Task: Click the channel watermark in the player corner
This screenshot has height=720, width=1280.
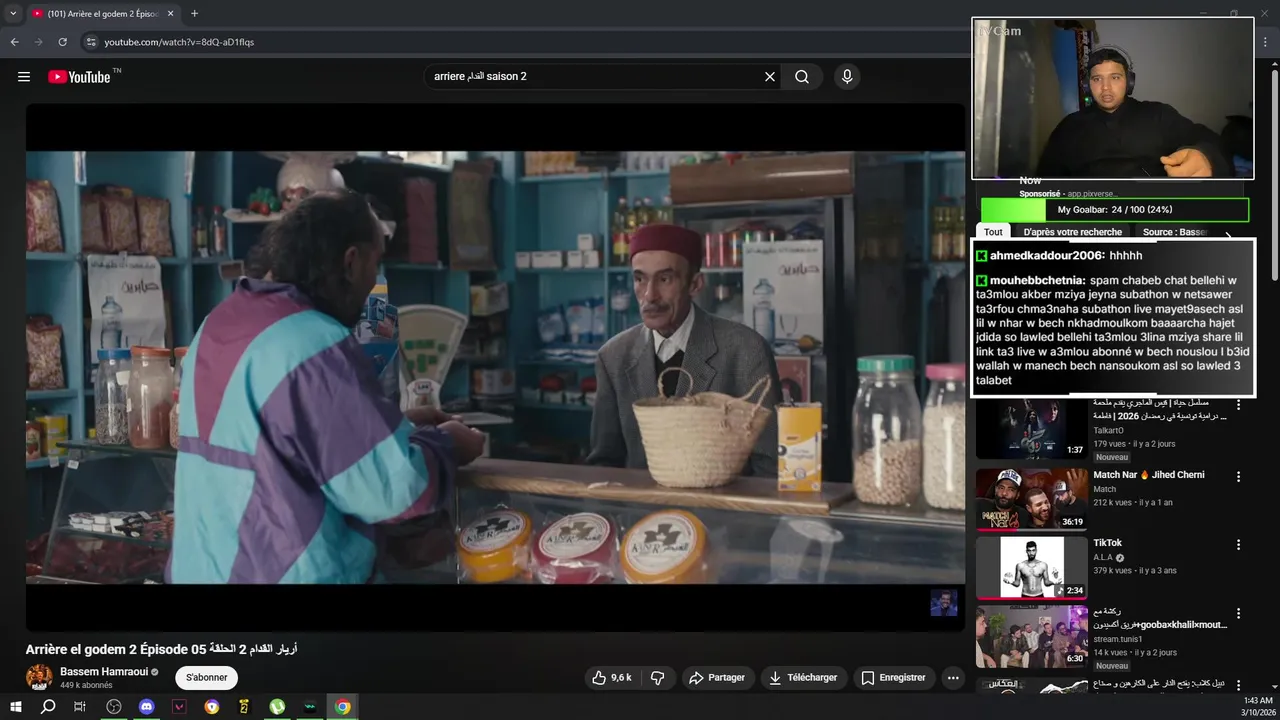Action: coord(944,603)
